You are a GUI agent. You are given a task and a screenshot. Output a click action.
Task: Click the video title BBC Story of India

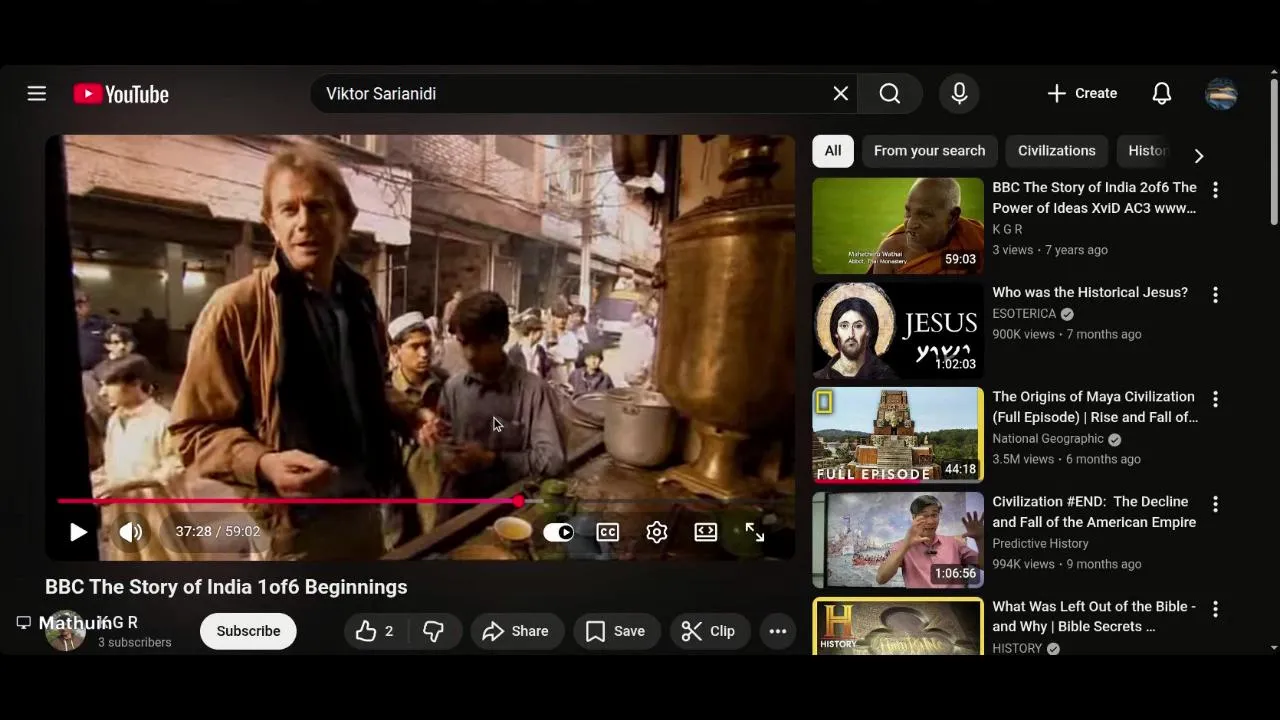[226, 587]
